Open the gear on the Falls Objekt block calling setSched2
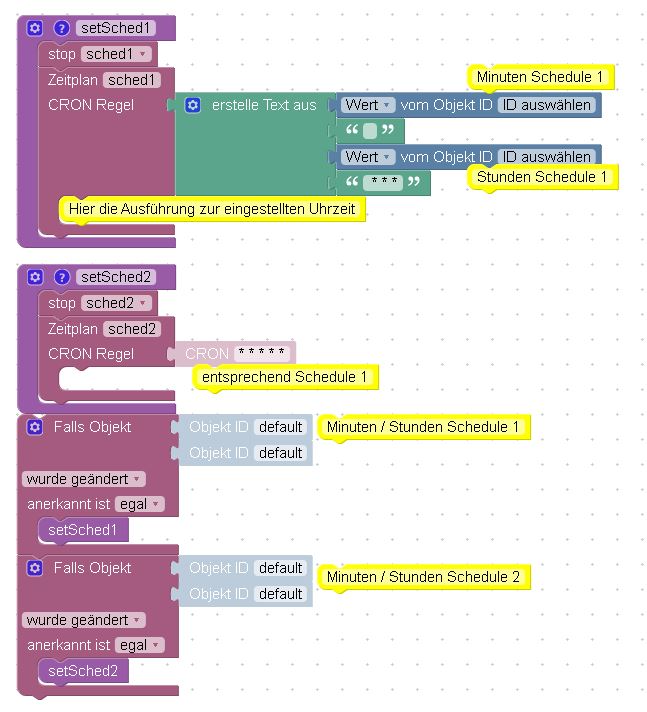The height and width of the screenshot is (712, 647). click(x=35, y=568)
